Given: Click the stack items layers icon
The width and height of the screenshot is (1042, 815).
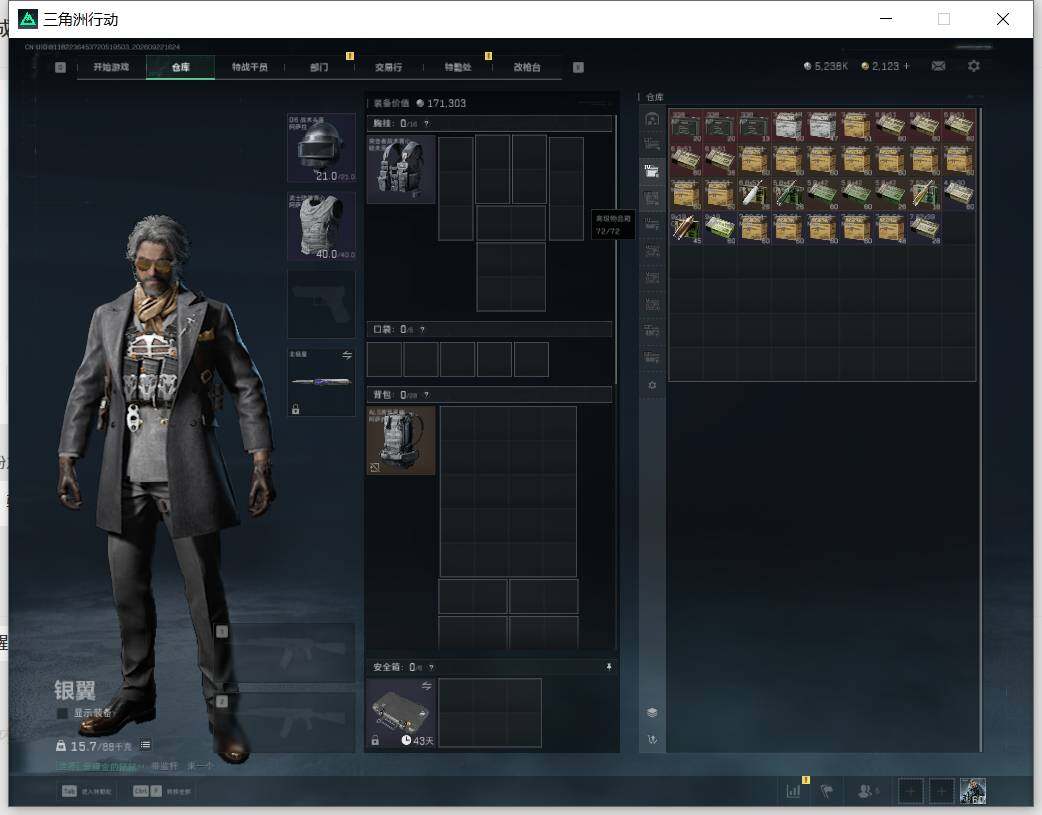Looking at the screenshot, I should (x=652, y=713).
